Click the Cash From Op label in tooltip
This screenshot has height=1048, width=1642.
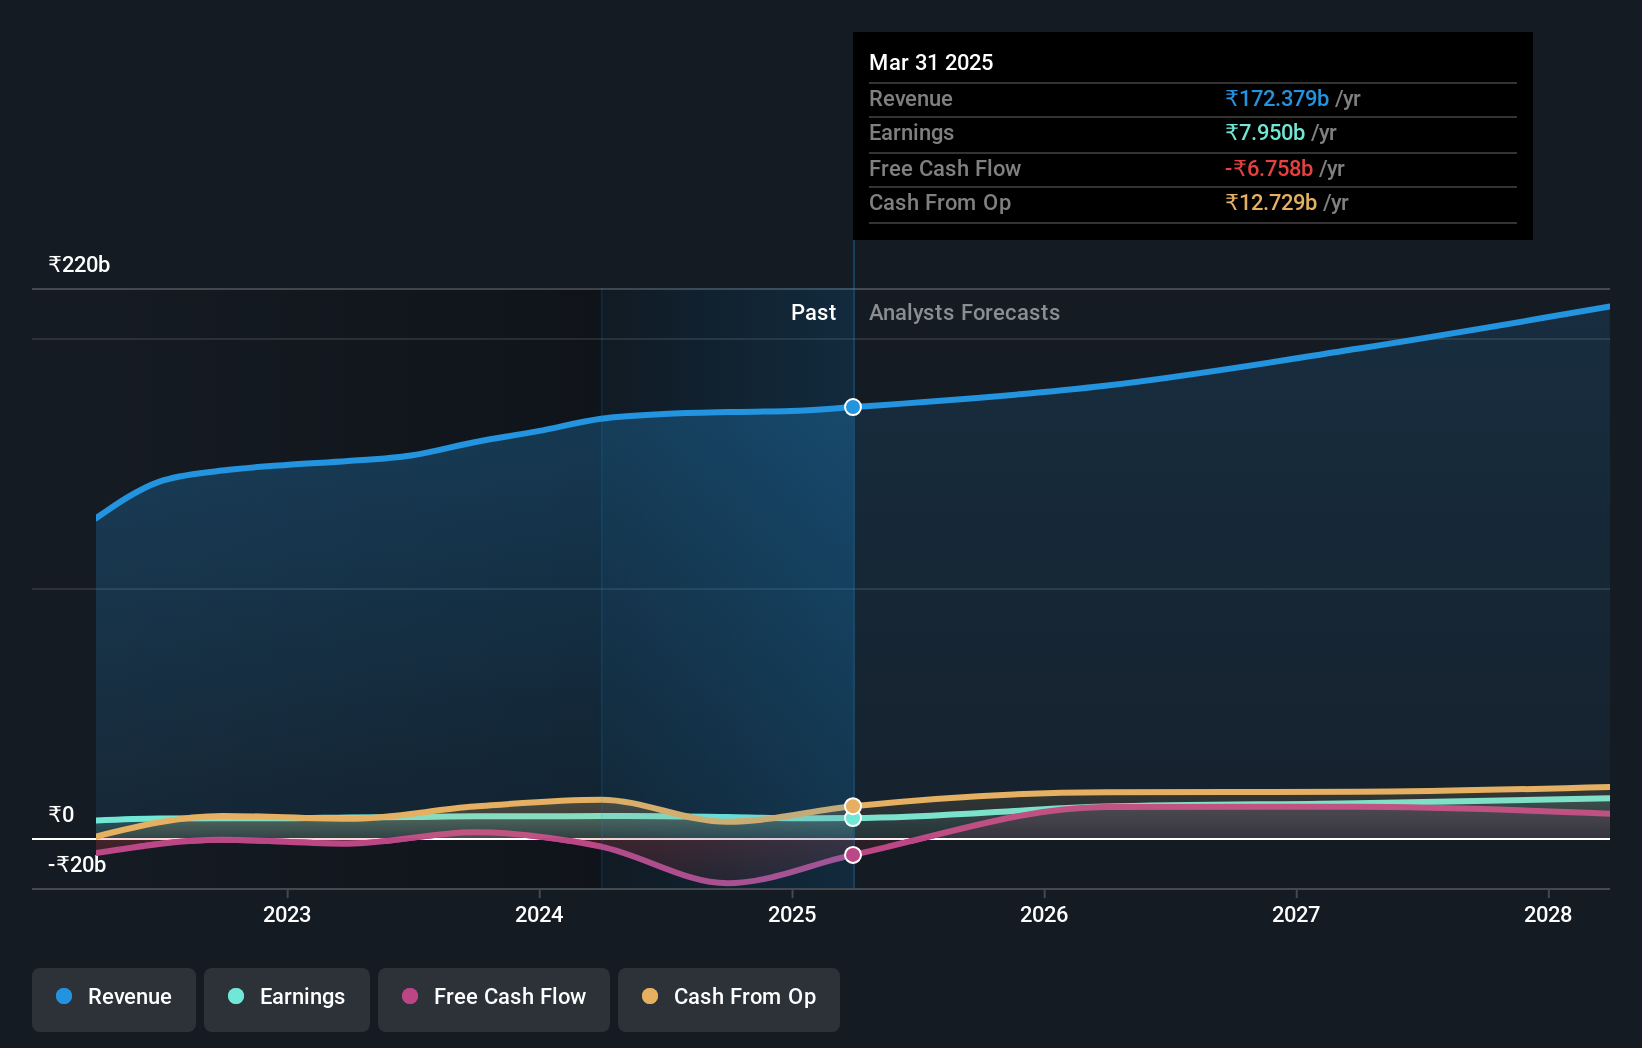(940, 202)
